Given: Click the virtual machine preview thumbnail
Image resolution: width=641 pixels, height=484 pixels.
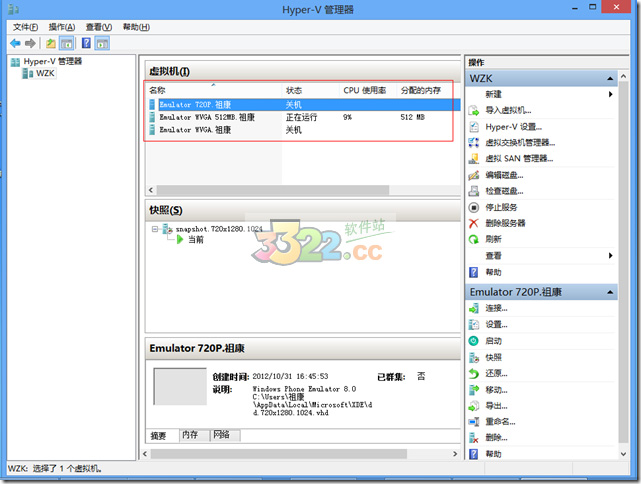Looking at the screenshot, I should click(x=180, y=387).
